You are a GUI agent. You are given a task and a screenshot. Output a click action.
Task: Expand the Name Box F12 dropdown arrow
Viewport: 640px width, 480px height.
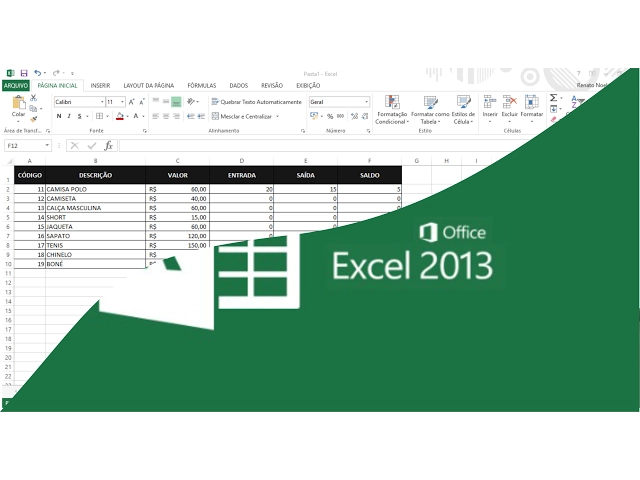coord(47,146)
